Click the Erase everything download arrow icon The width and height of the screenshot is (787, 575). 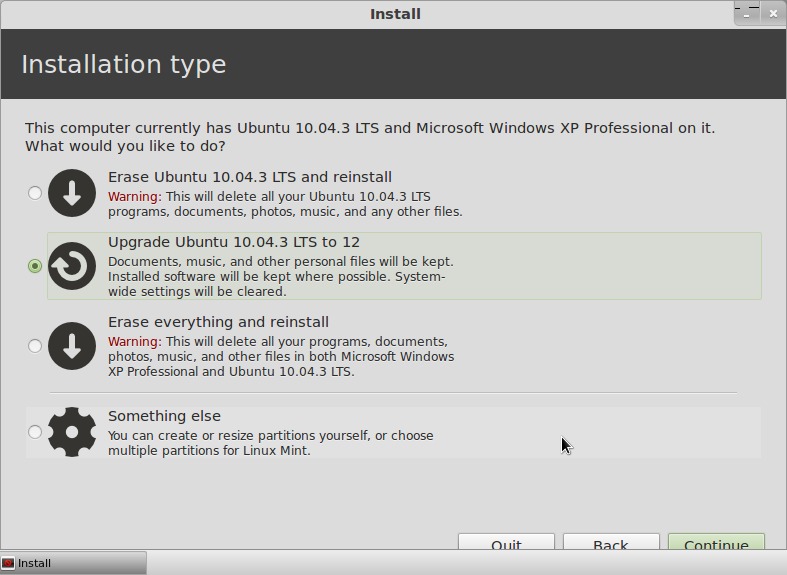(72, 346)
